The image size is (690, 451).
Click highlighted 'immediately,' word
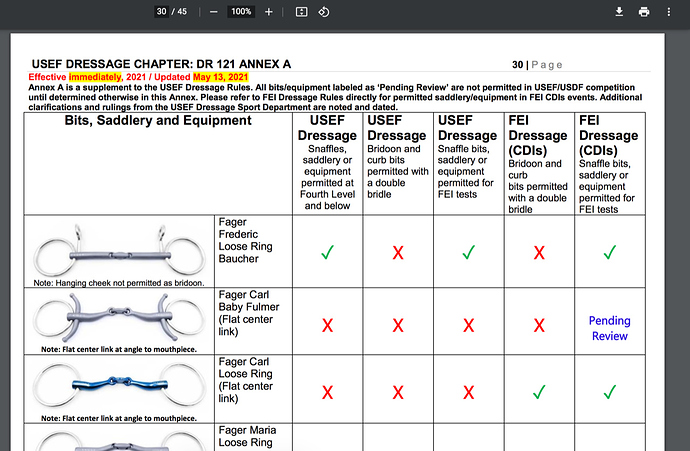[x=95, y=77]
